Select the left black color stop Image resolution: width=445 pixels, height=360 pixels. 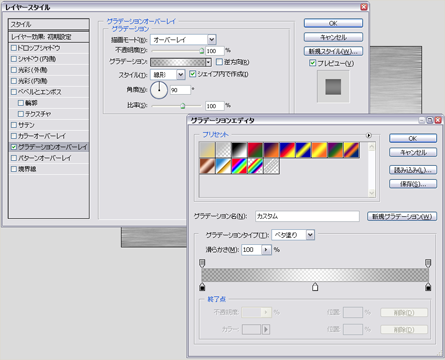pos(202,287)
